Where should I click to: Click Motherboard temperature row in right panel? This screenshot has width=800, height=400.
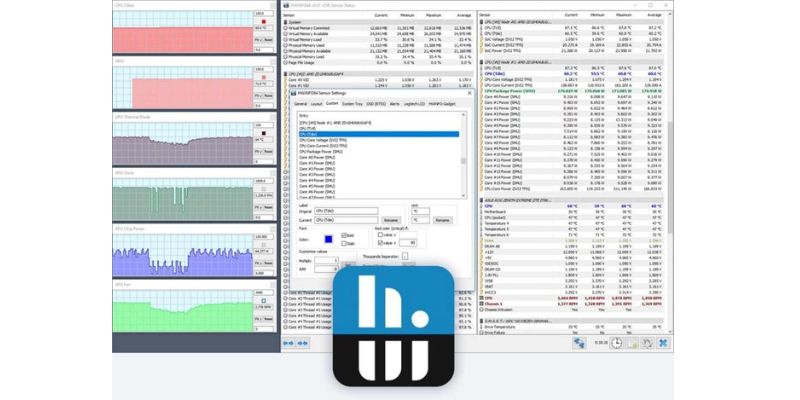tap(572, 212)
